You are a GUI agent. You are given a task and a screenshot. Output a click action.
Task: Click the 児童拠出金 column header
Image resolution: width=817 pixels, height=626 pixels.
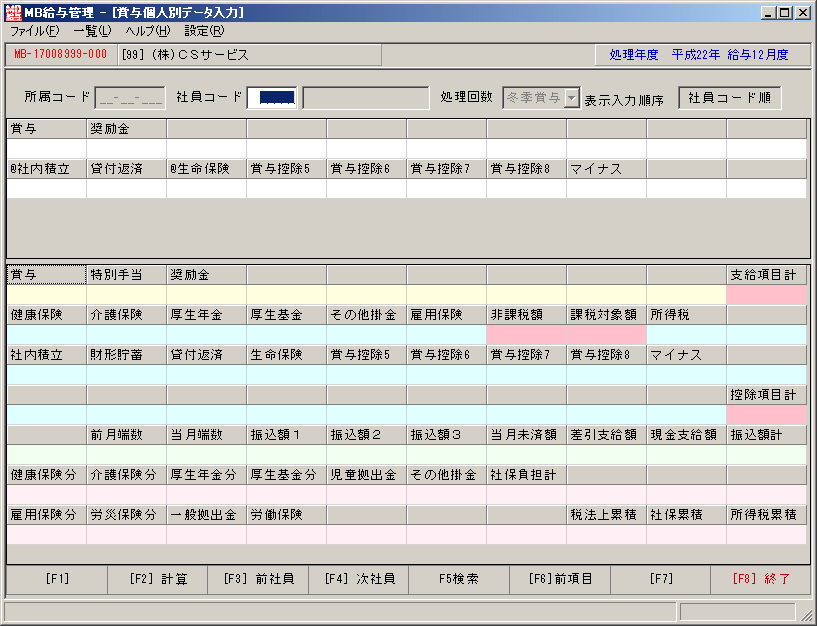pyautogui.click(x=367, y=475)
